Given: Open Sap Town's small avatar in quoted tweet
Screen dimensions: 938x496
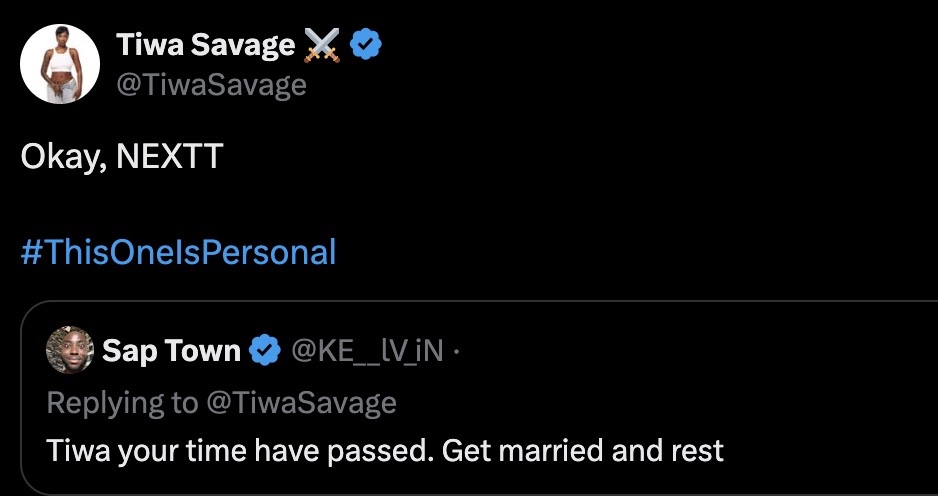Looking at the screenshot, I should [x=70, y=351].
